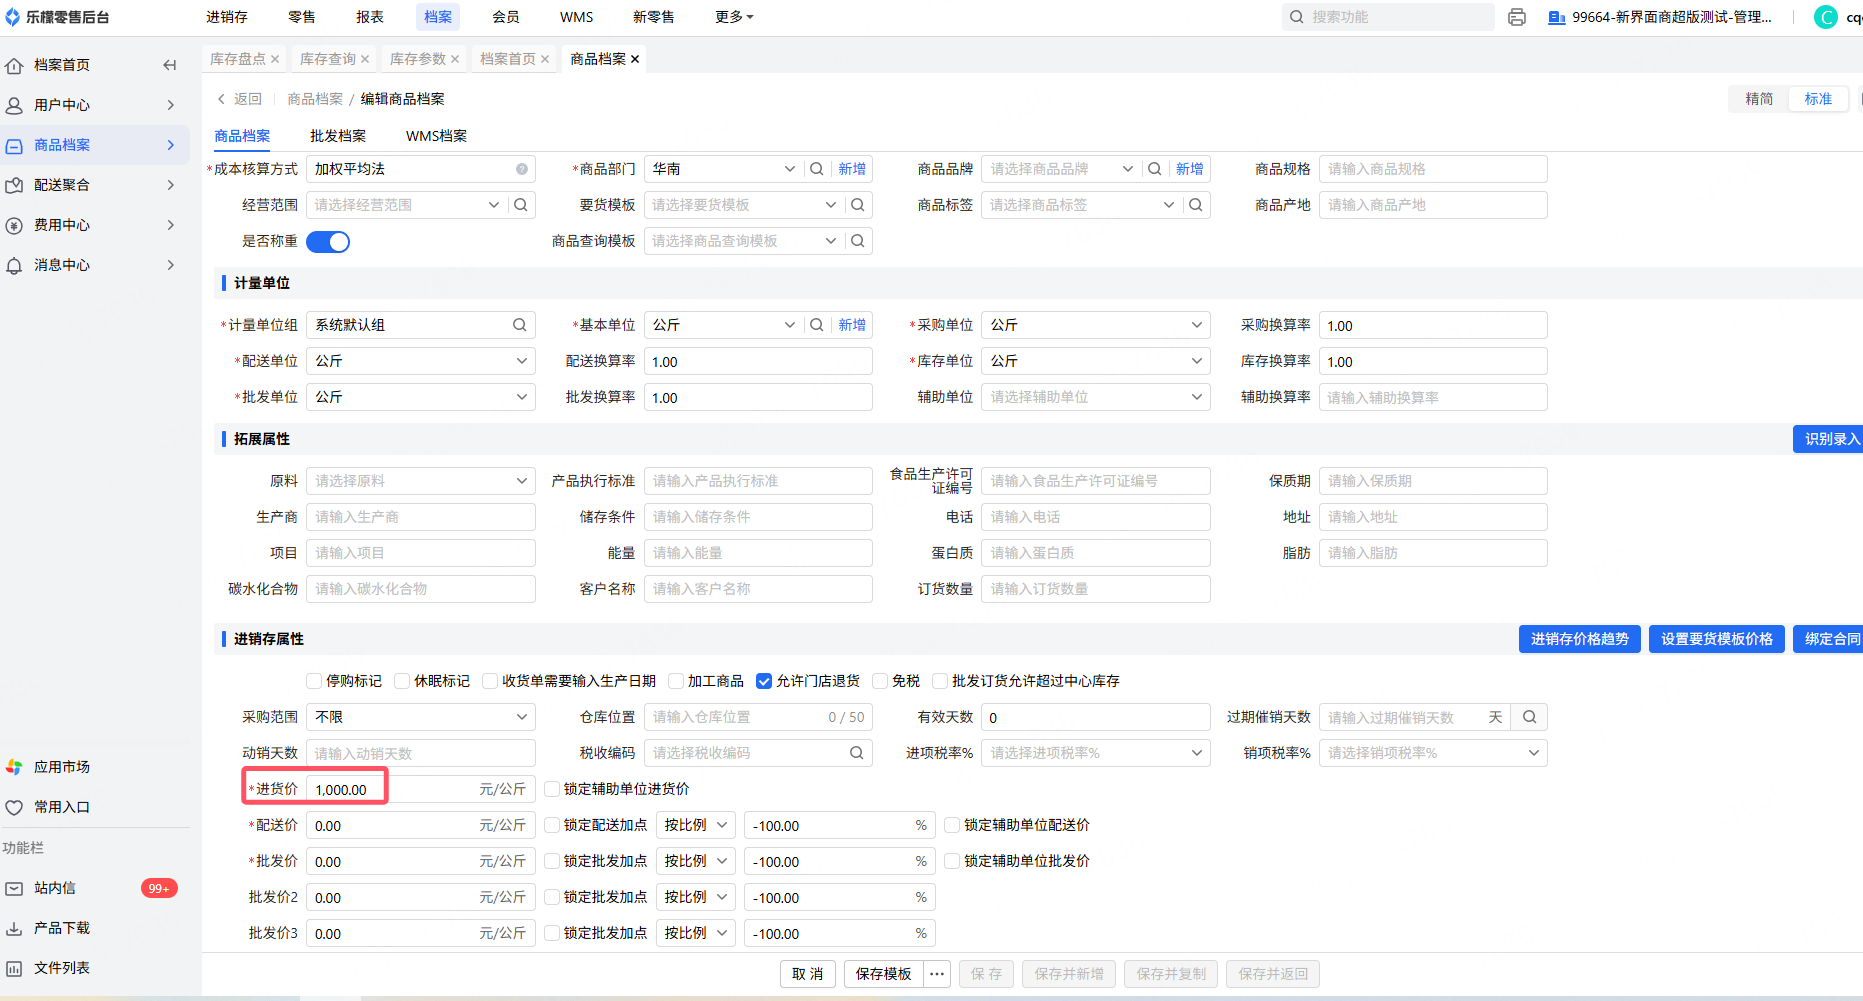Click the printer icon in the top bar
The width and height of the screenshot is (1863, 1001).
[1517, 17]
